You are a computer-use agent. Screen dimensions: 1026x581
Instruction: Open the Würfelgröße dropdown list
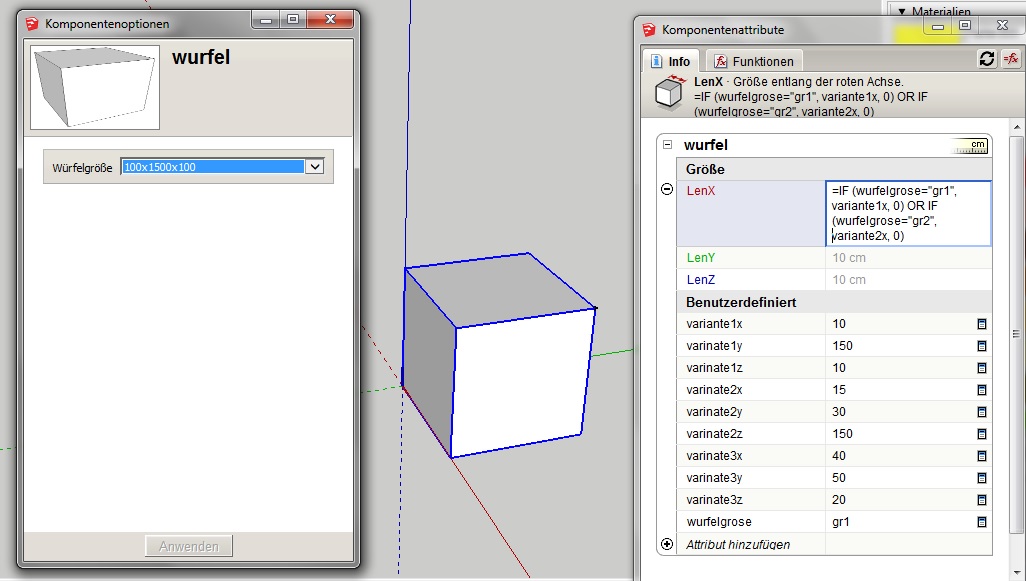[x=314, y=167]
